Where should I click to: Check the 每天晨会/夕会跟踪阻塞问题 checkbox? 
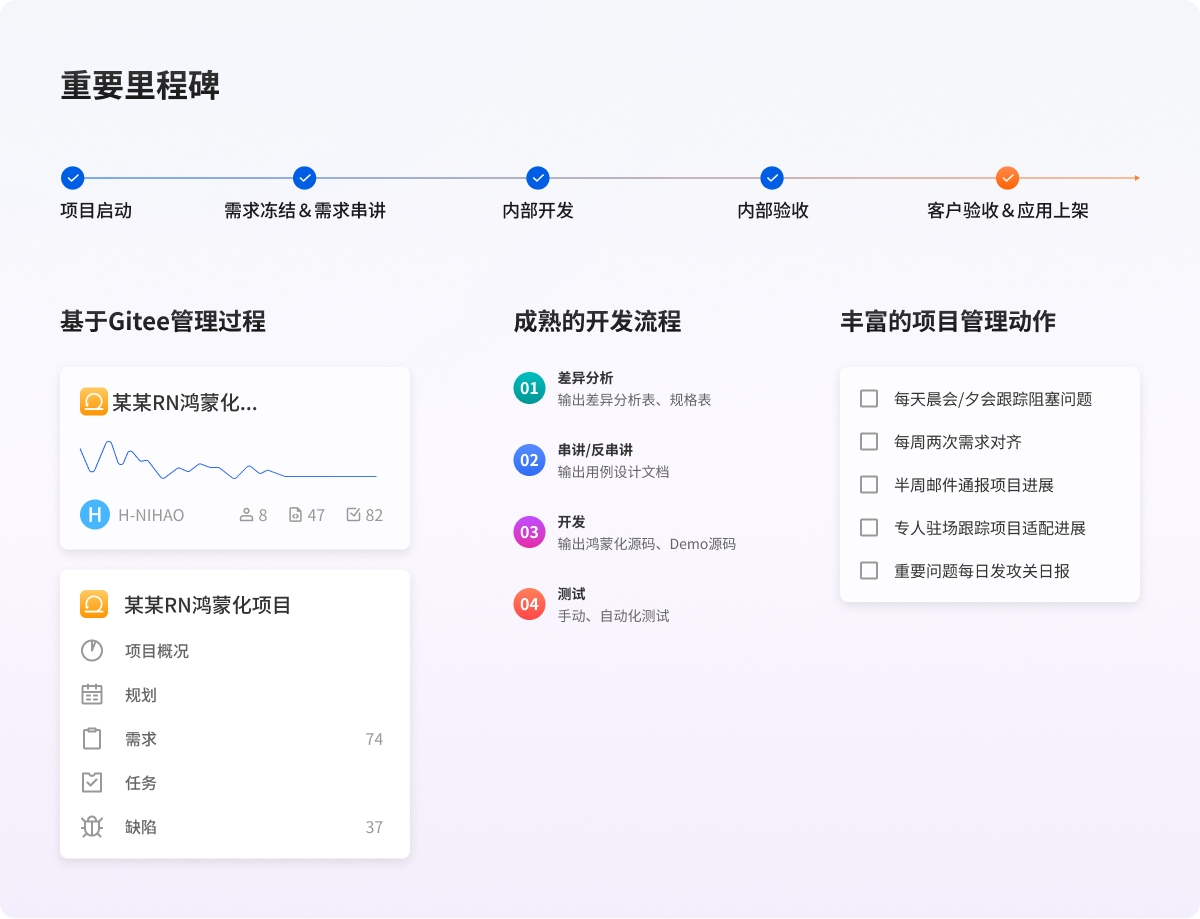click(869, 399)
